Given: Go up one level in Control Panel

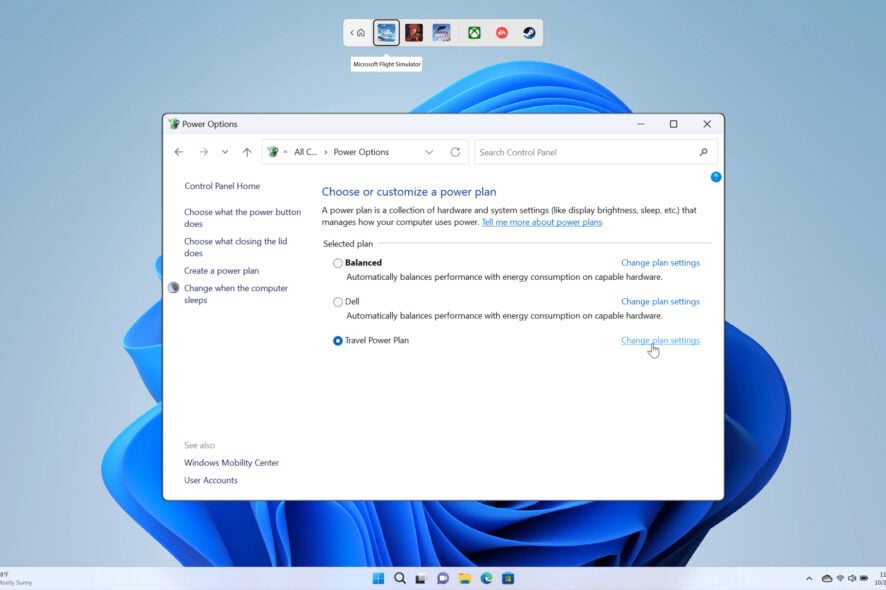Looking at the screenshot, I should (247, 152).
